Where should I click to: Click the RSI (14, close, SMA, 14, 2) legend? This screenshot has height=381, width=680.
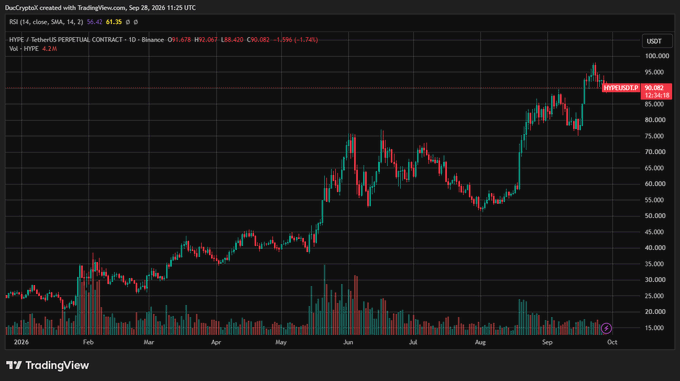click(46, 22)
